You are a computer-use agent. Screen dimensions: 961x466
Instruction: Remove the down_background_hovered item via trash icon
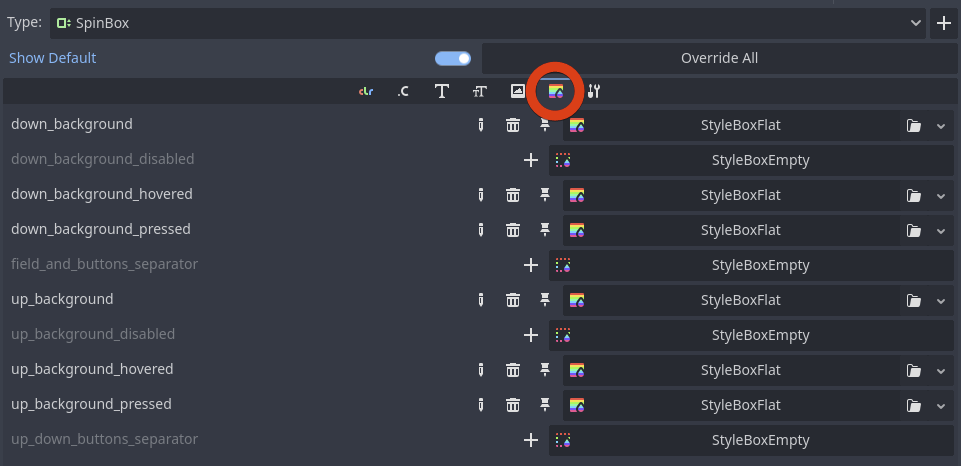pyautogui.click(x=512, y=196)
